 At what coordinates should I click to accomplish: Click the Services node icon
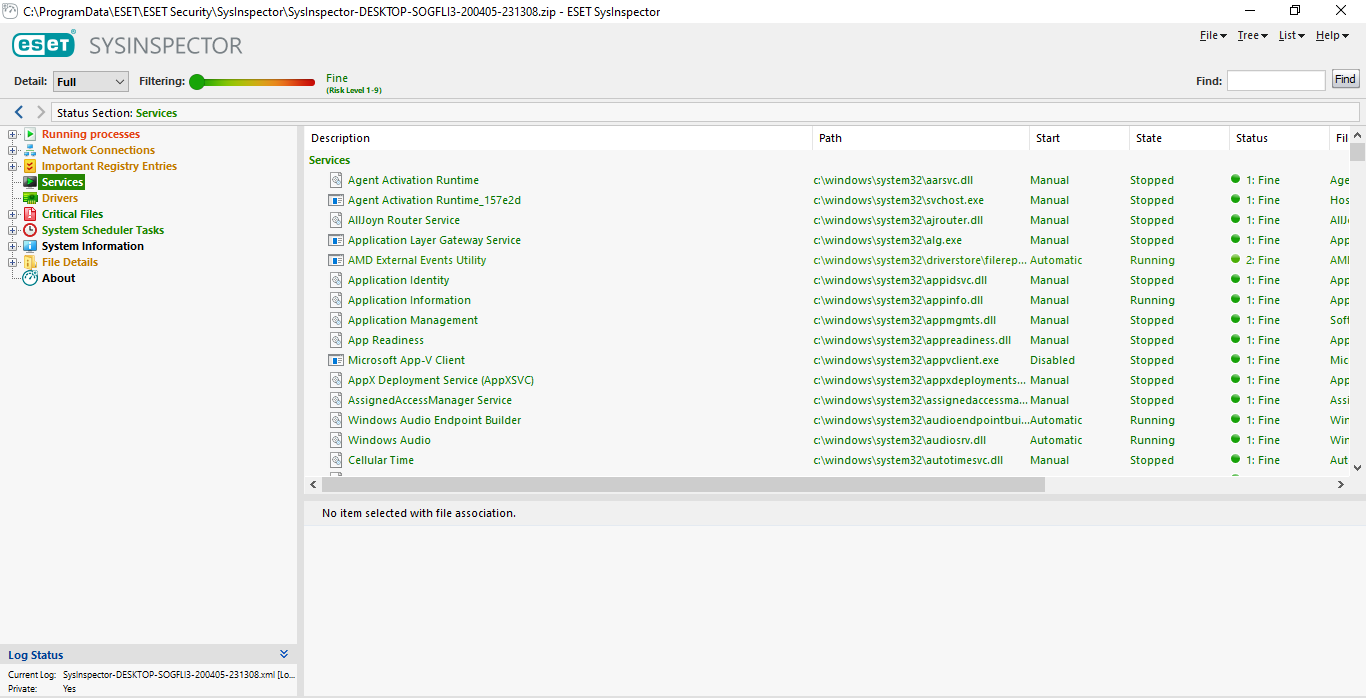30,182
